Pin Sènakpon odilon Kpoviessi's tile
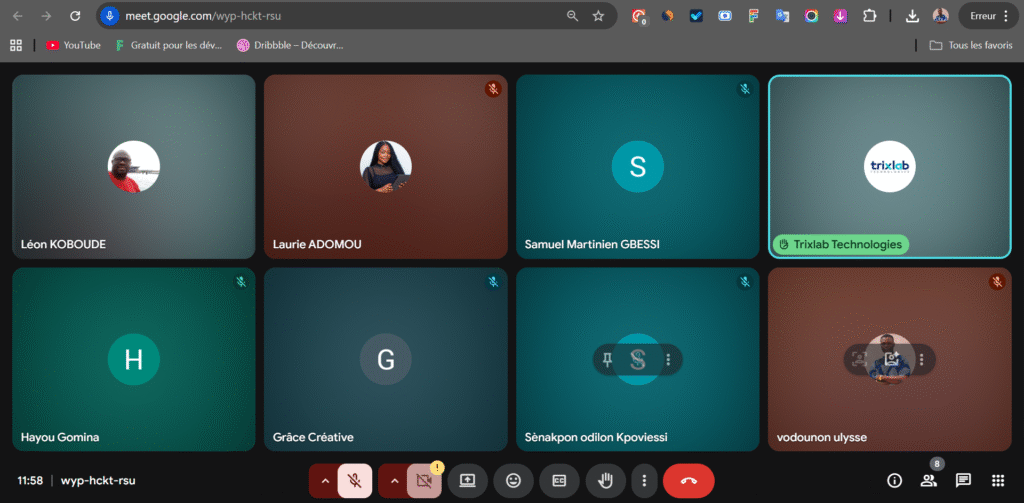 coord(607,359)
